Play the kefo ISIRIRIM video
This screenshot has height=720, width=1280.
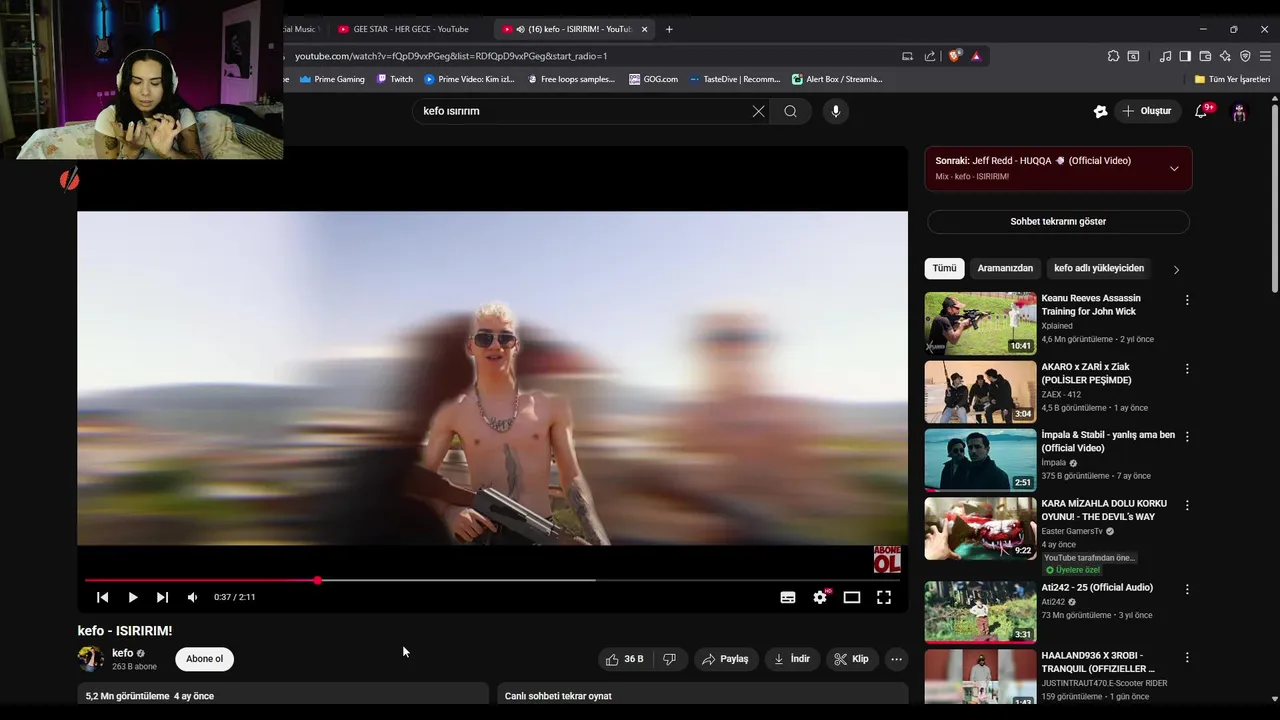(x=132, y=597)
